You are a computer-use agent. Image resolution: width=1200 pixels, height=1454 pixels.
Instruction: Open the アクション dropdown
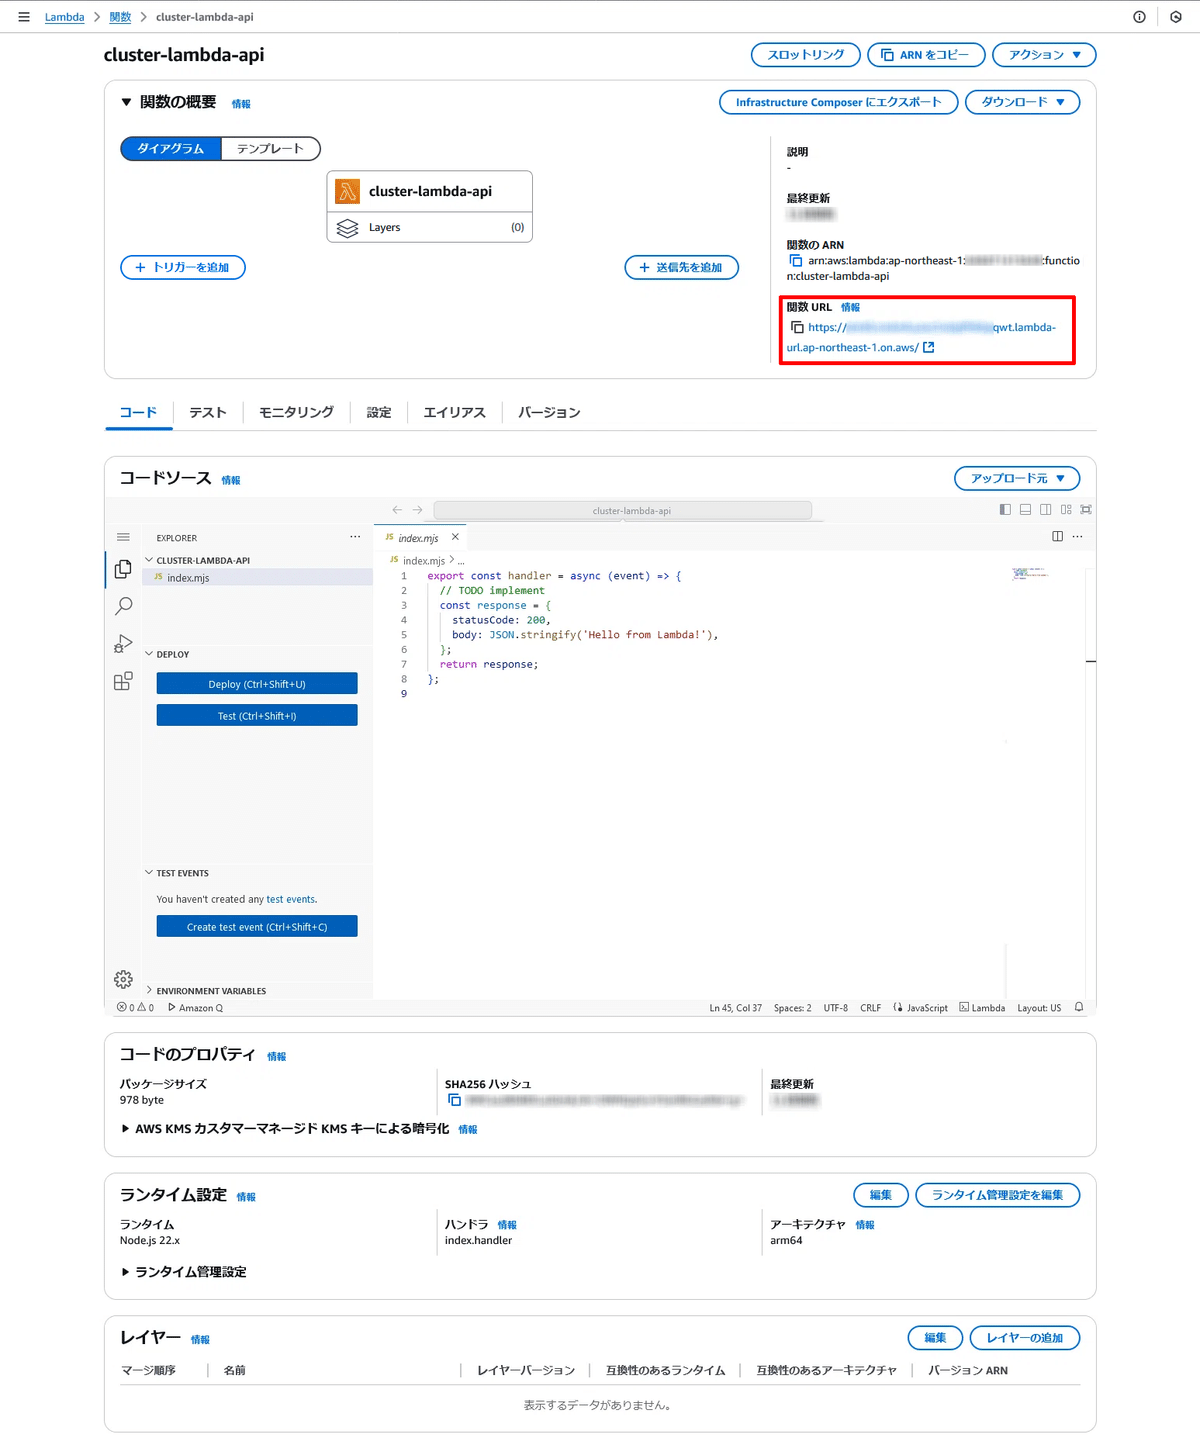click(x=1044, y=55)
